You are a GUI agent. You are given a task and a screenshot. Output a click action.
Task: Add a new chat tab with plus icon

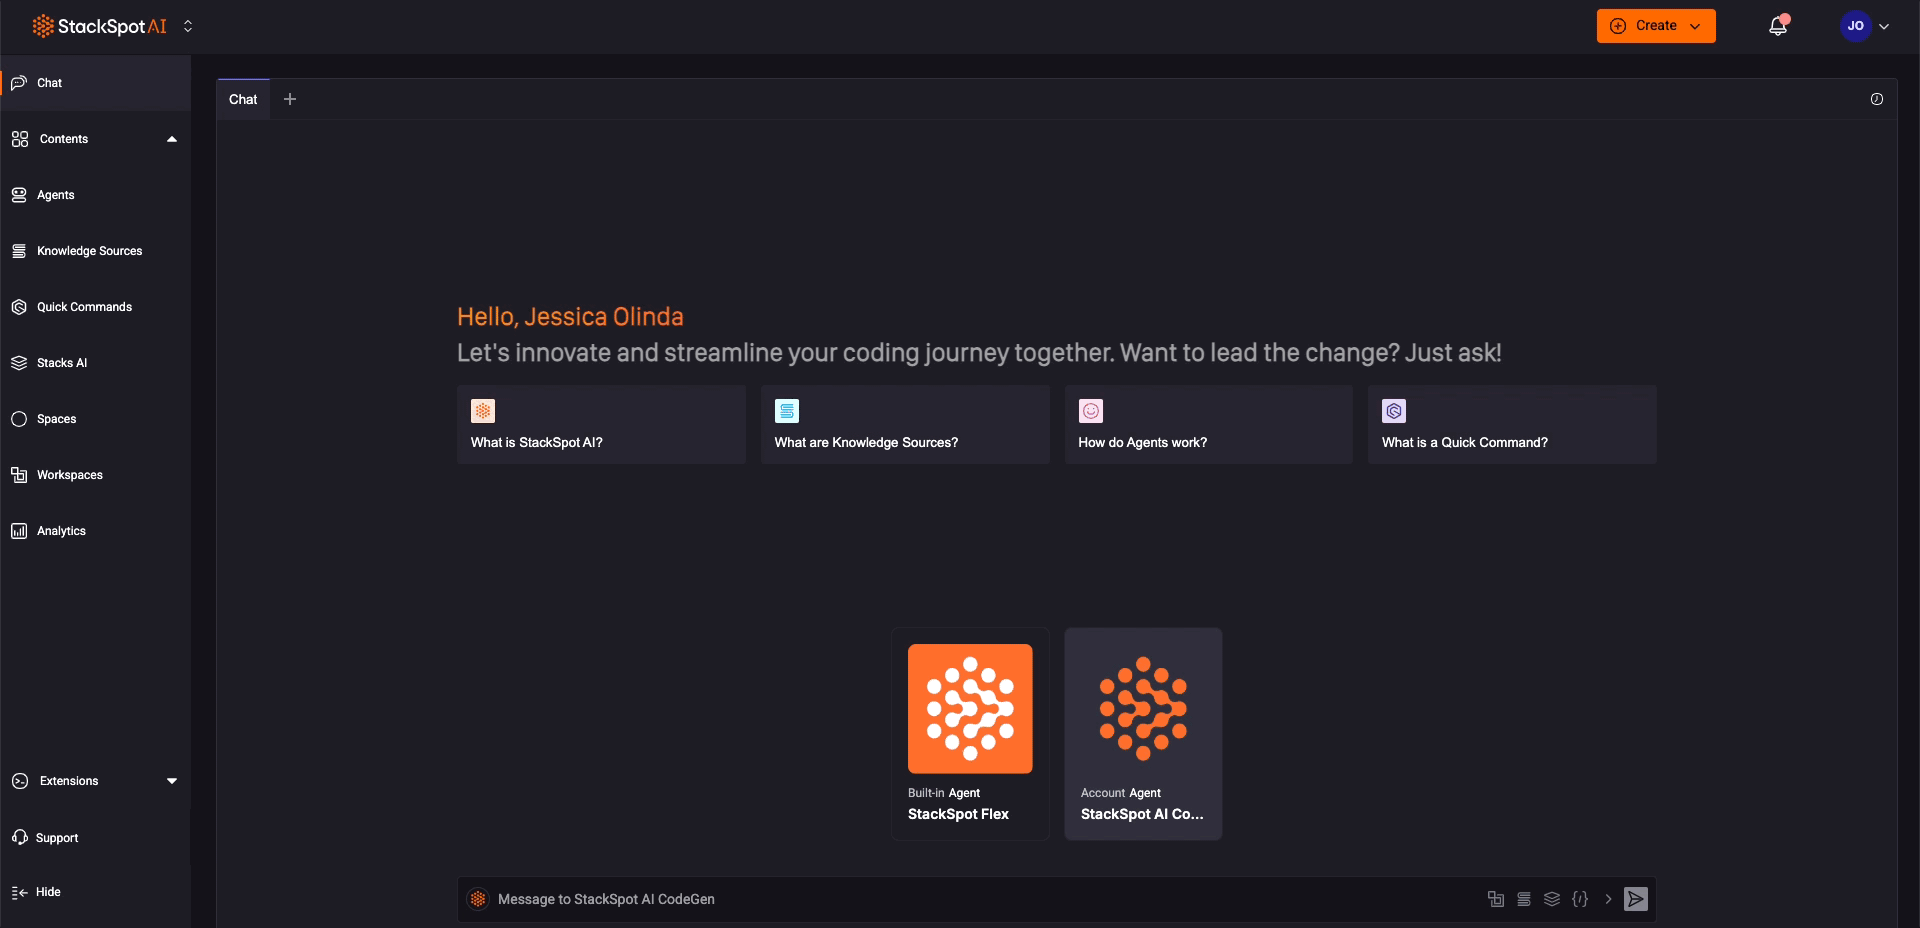tap(290, 99)
